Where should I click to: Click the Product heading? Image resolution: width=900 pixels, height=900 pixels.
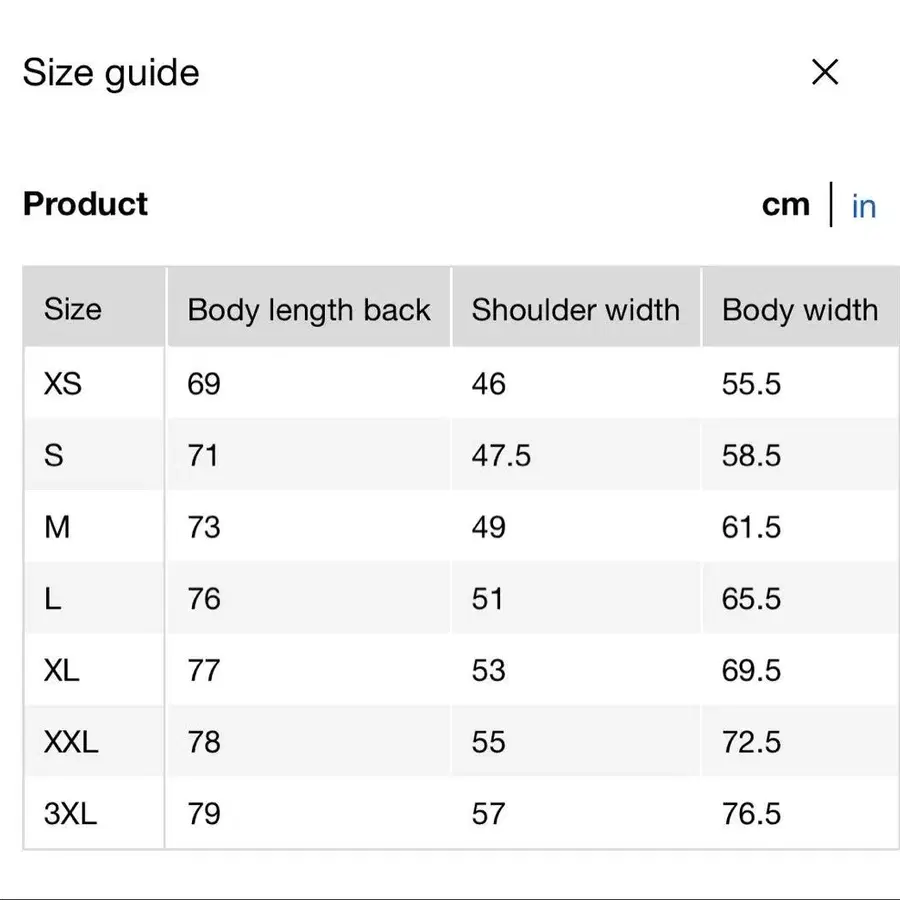[85, 204]
